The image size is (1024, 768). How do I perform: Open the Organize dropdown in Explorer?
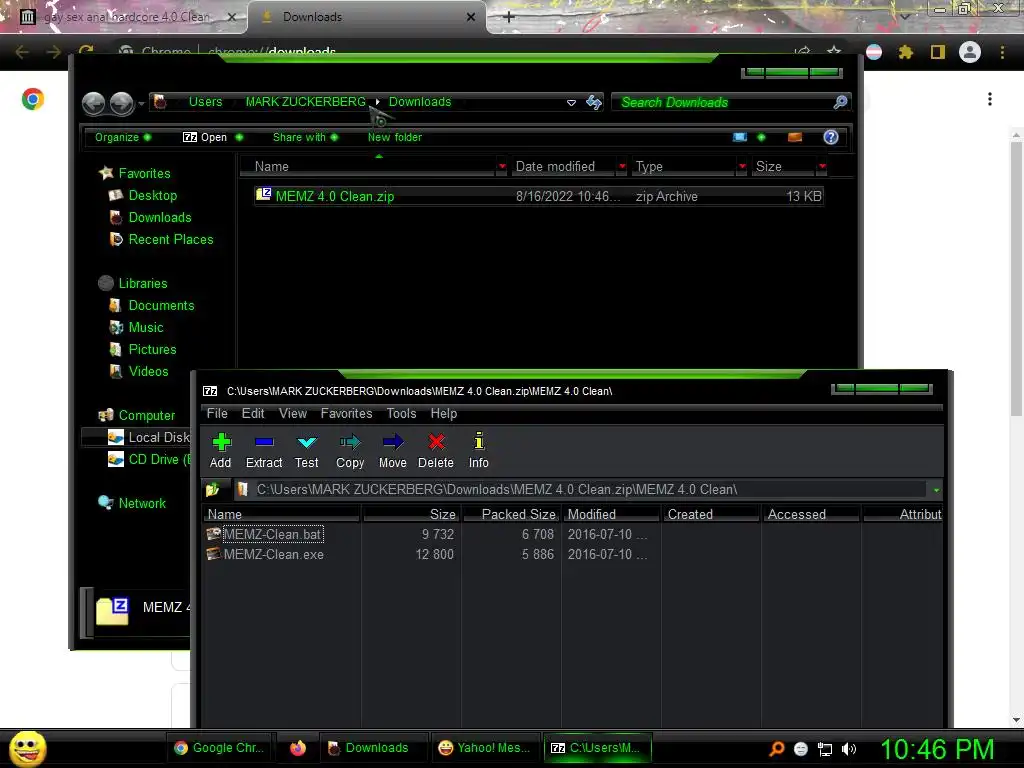point(123,137)
